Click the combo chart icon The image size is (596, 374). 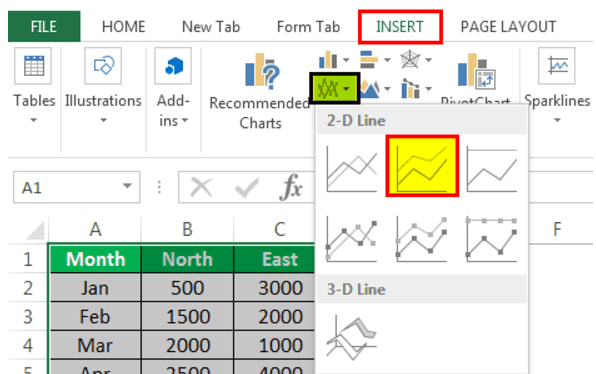pyautogui.click(x=411, y=89)
